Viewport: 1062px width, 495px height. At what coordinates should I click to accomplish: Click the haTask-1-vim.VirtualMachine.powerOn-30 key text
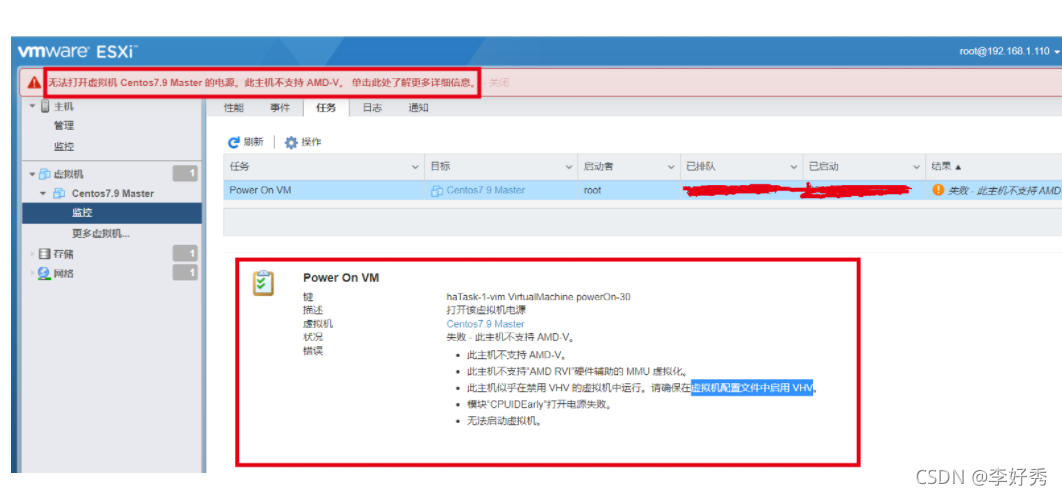click(539, 297)
